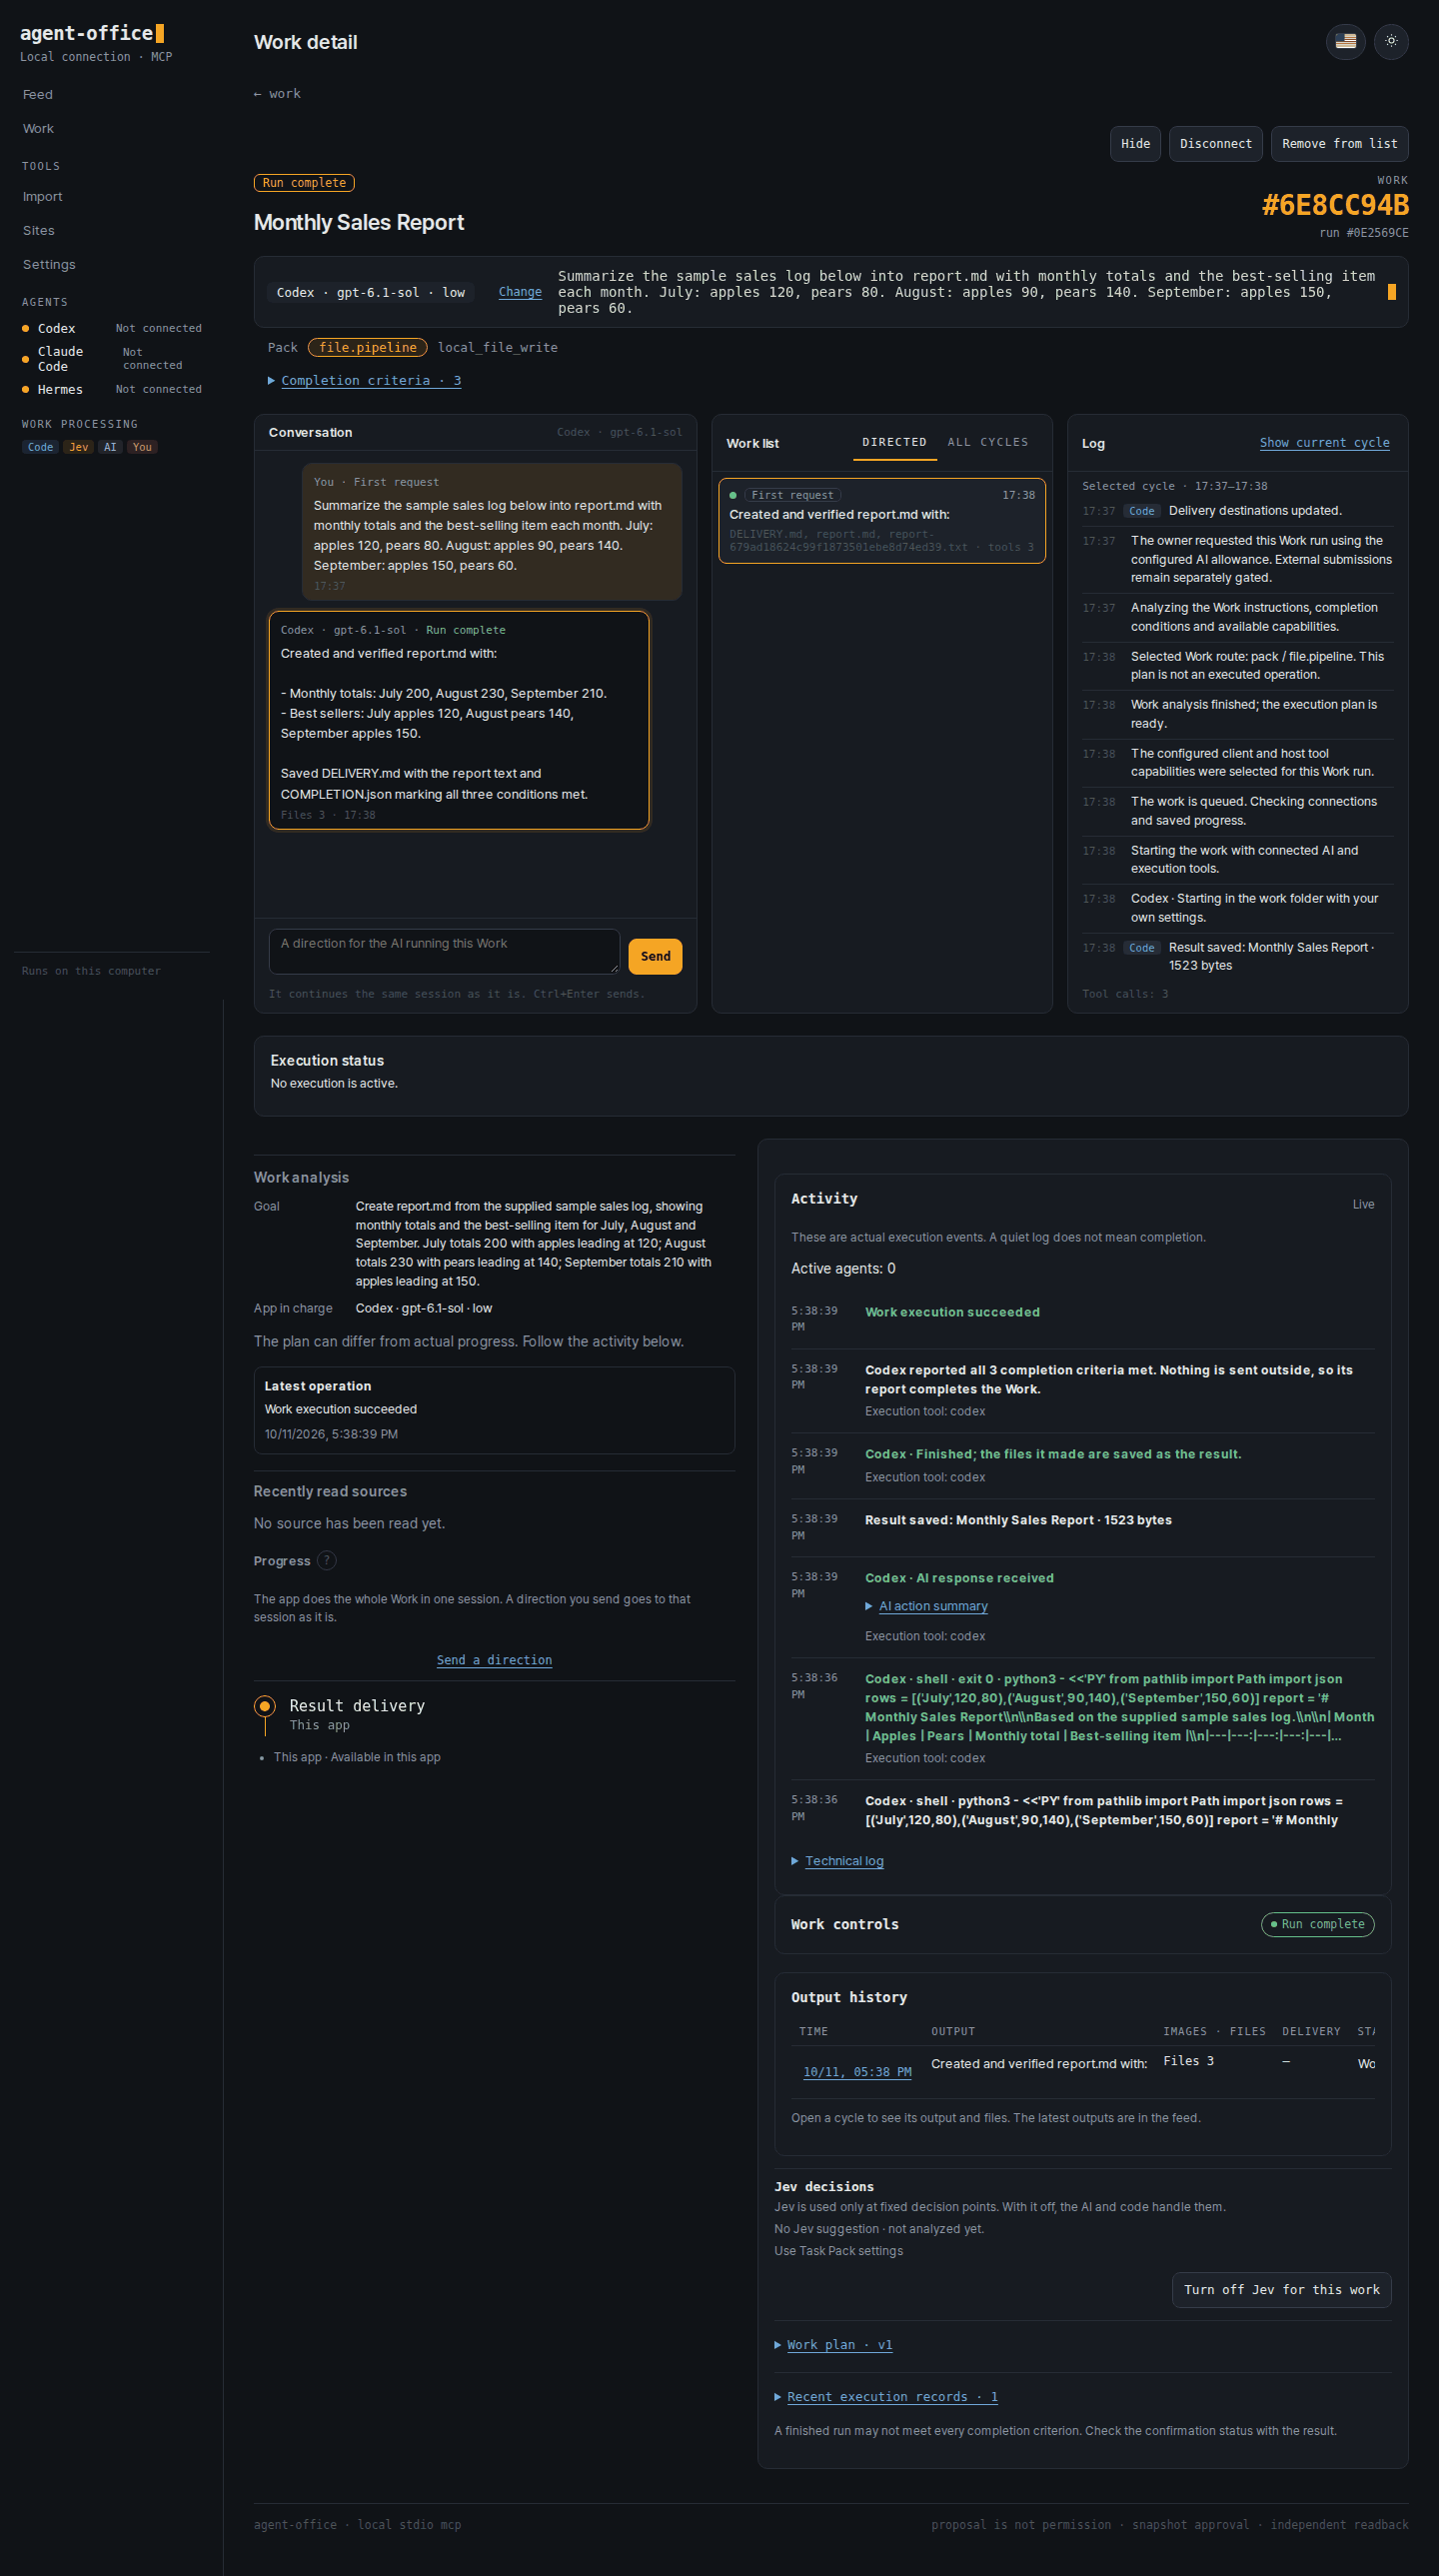1439x2576 pixels.
Task: Click the Hide button
Action: 1135,144
